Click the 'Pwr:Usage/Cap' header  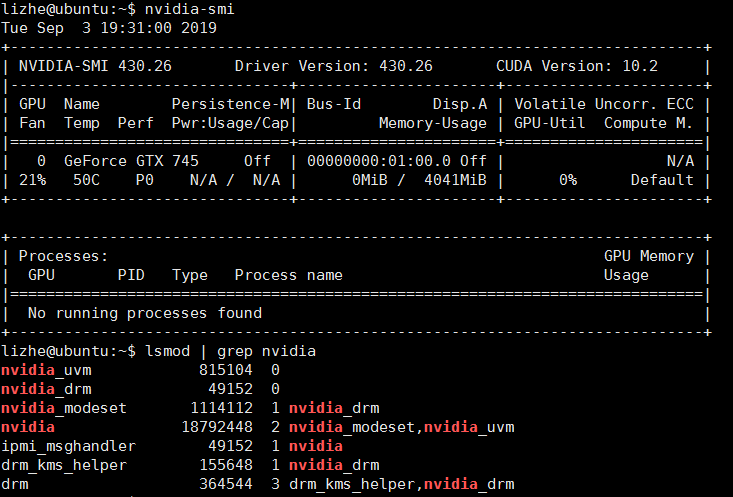click(230, 123)
